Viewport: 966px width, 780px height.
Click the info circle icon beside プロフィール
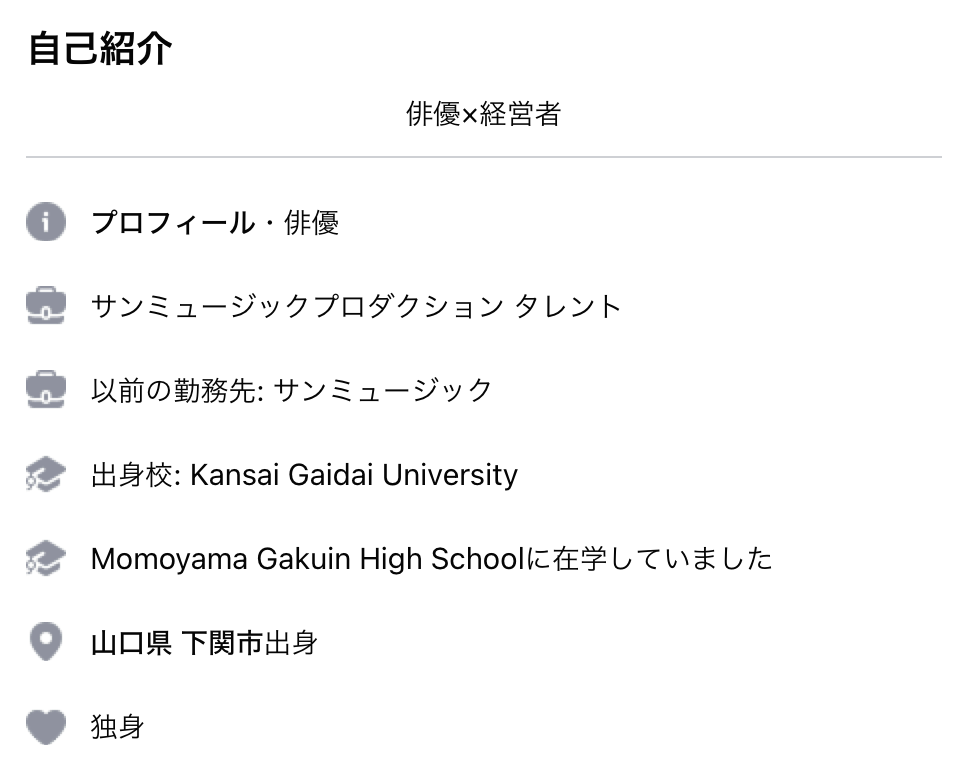click(46, 221)
